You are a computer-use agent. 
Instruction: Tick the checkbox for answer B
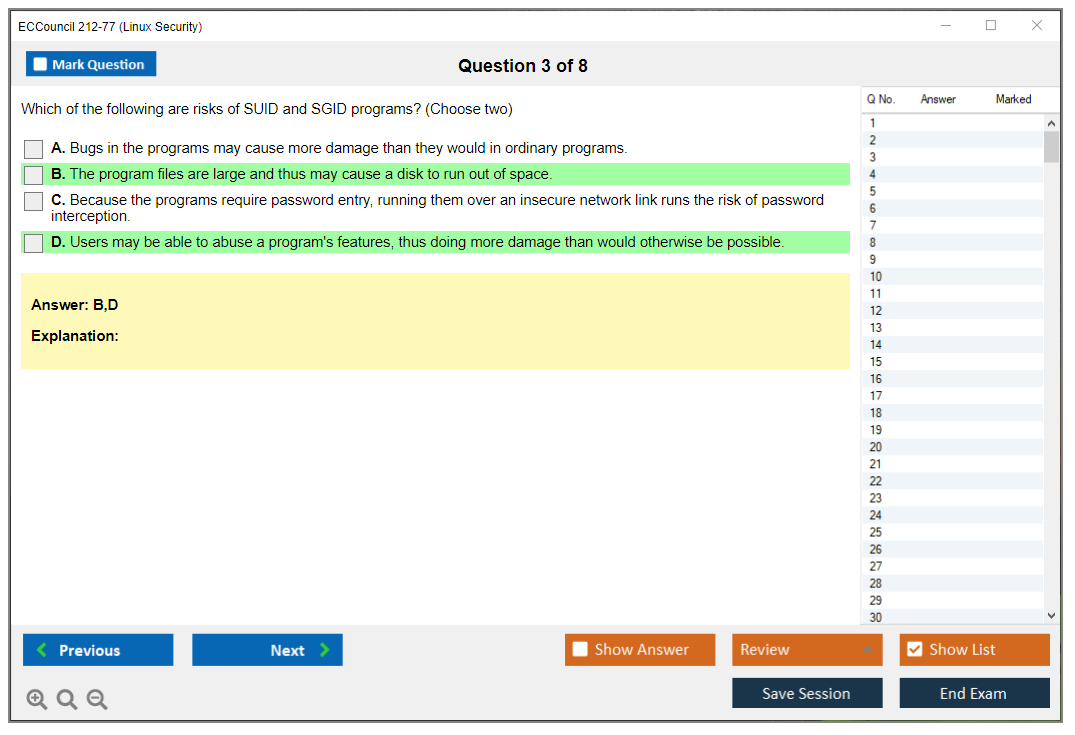(34, 175)
